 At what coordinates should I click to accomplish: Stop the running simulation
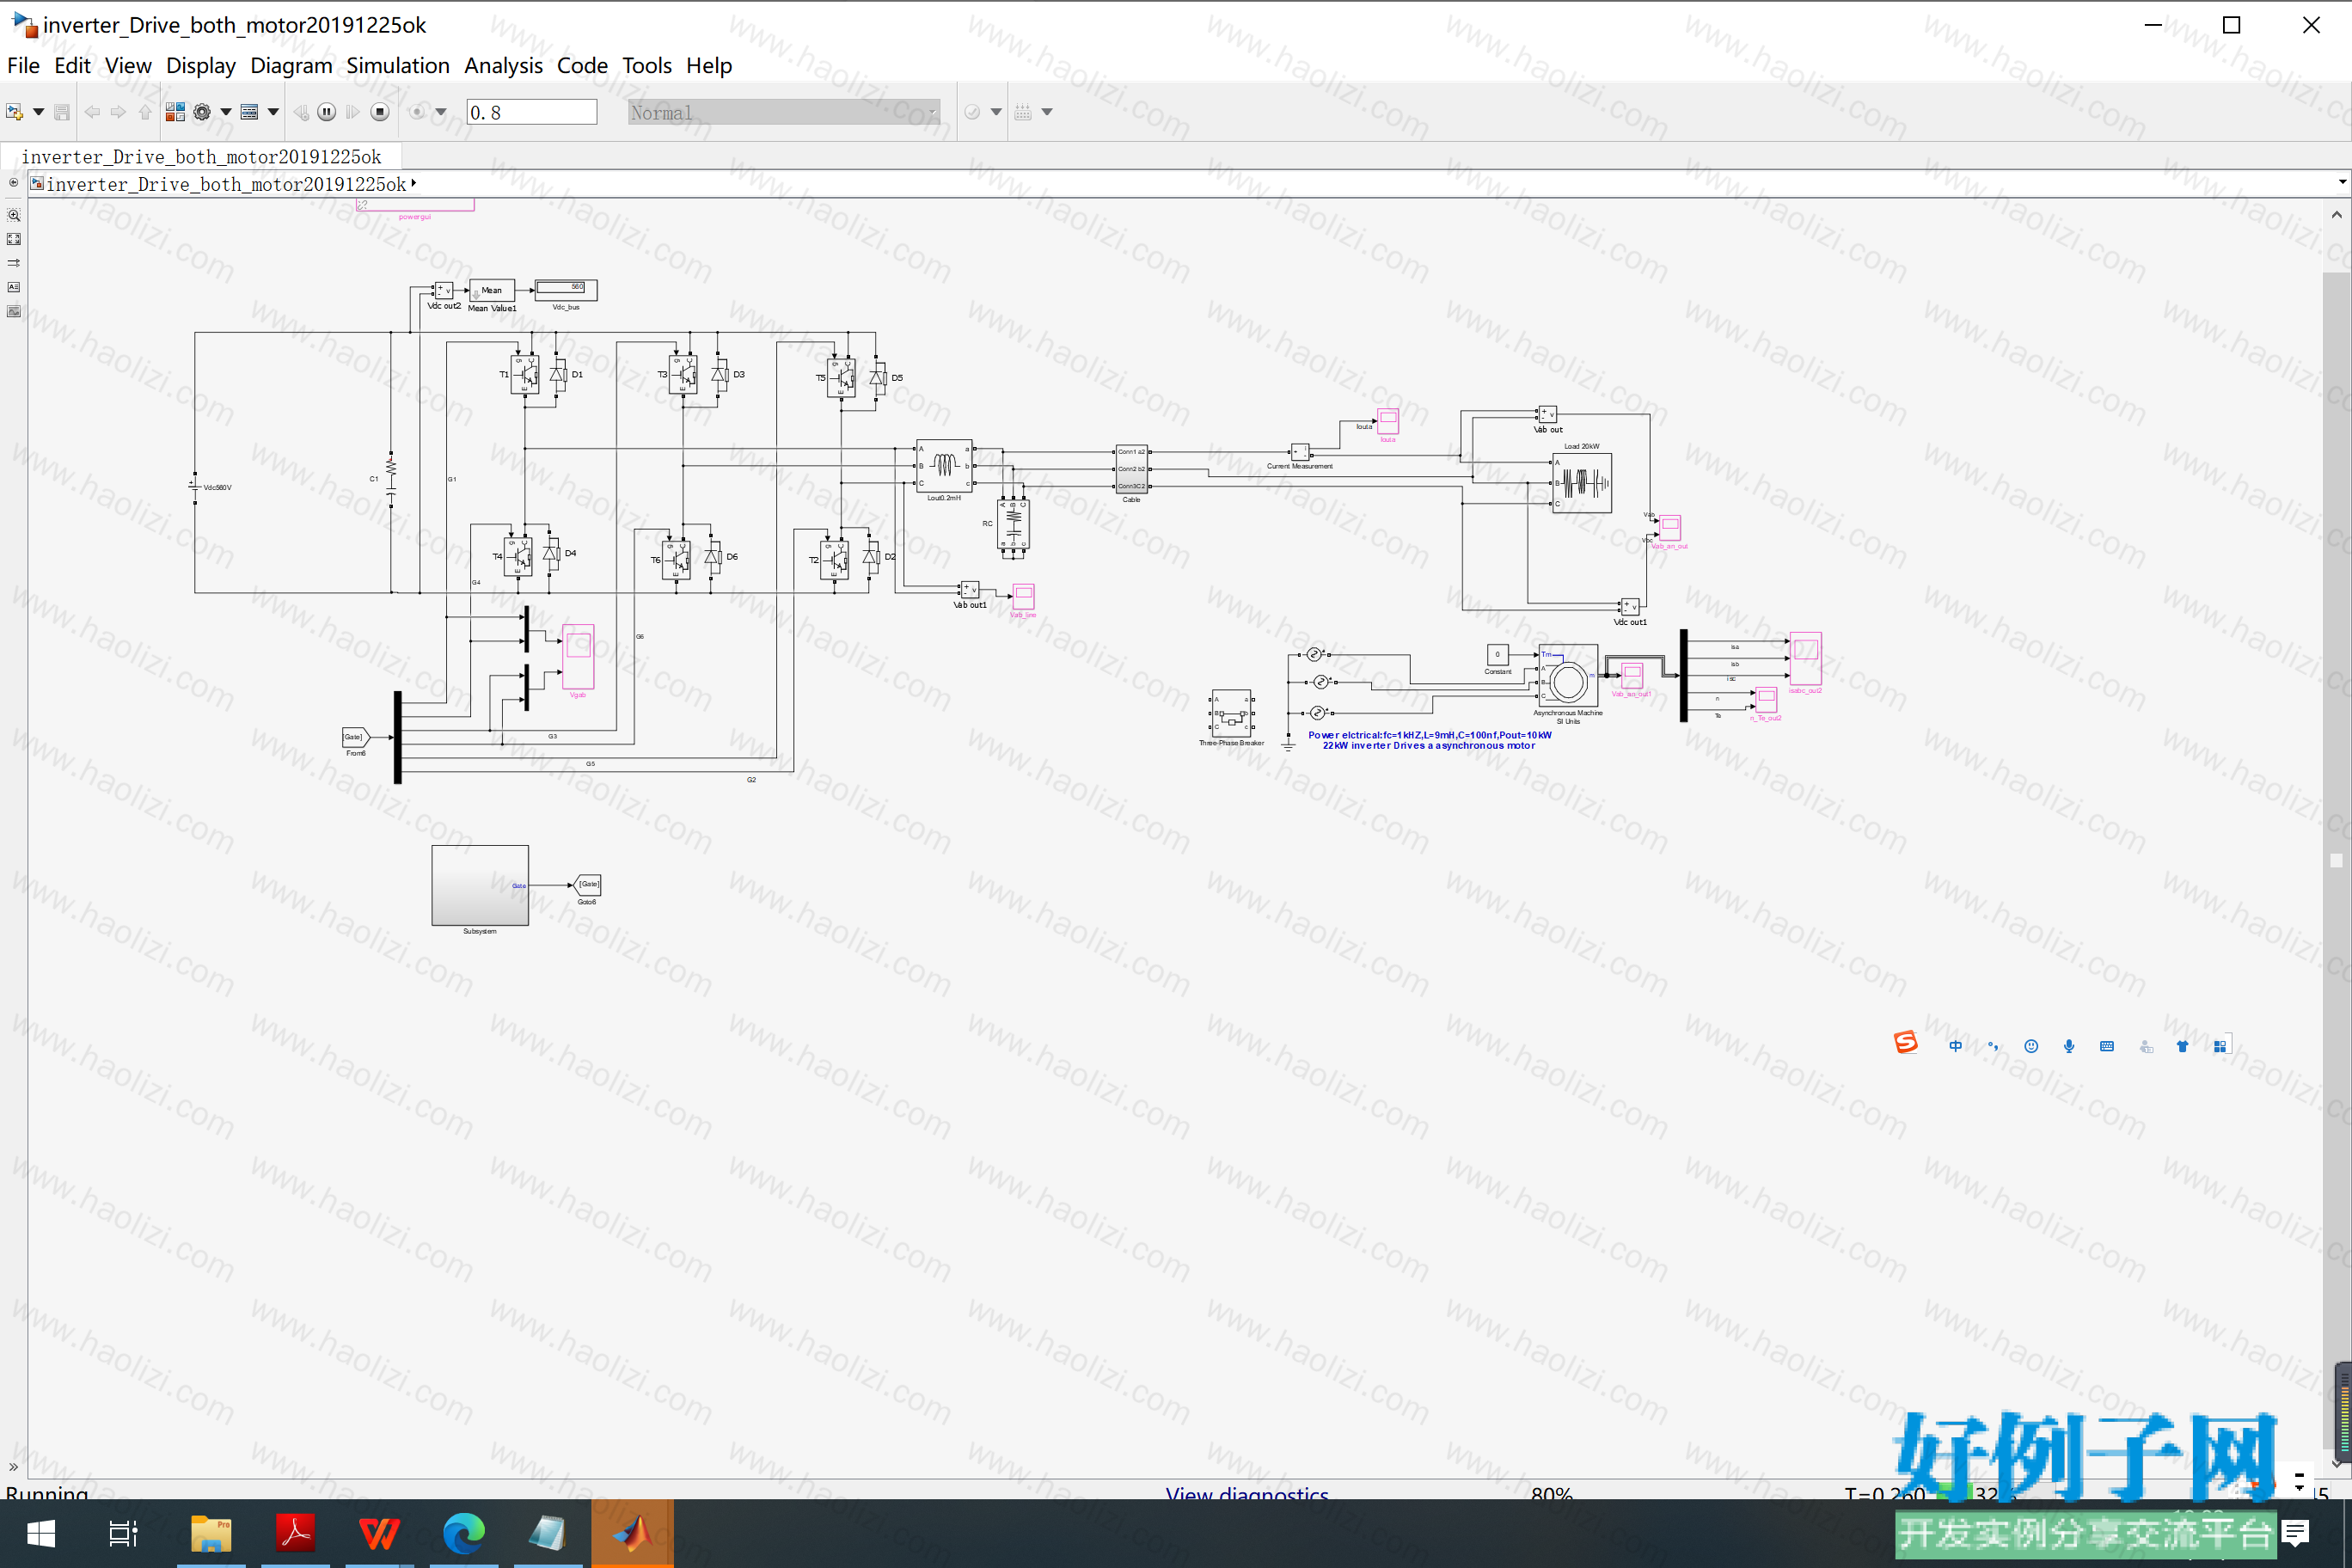pyautogui.click(x=380, y=112)
